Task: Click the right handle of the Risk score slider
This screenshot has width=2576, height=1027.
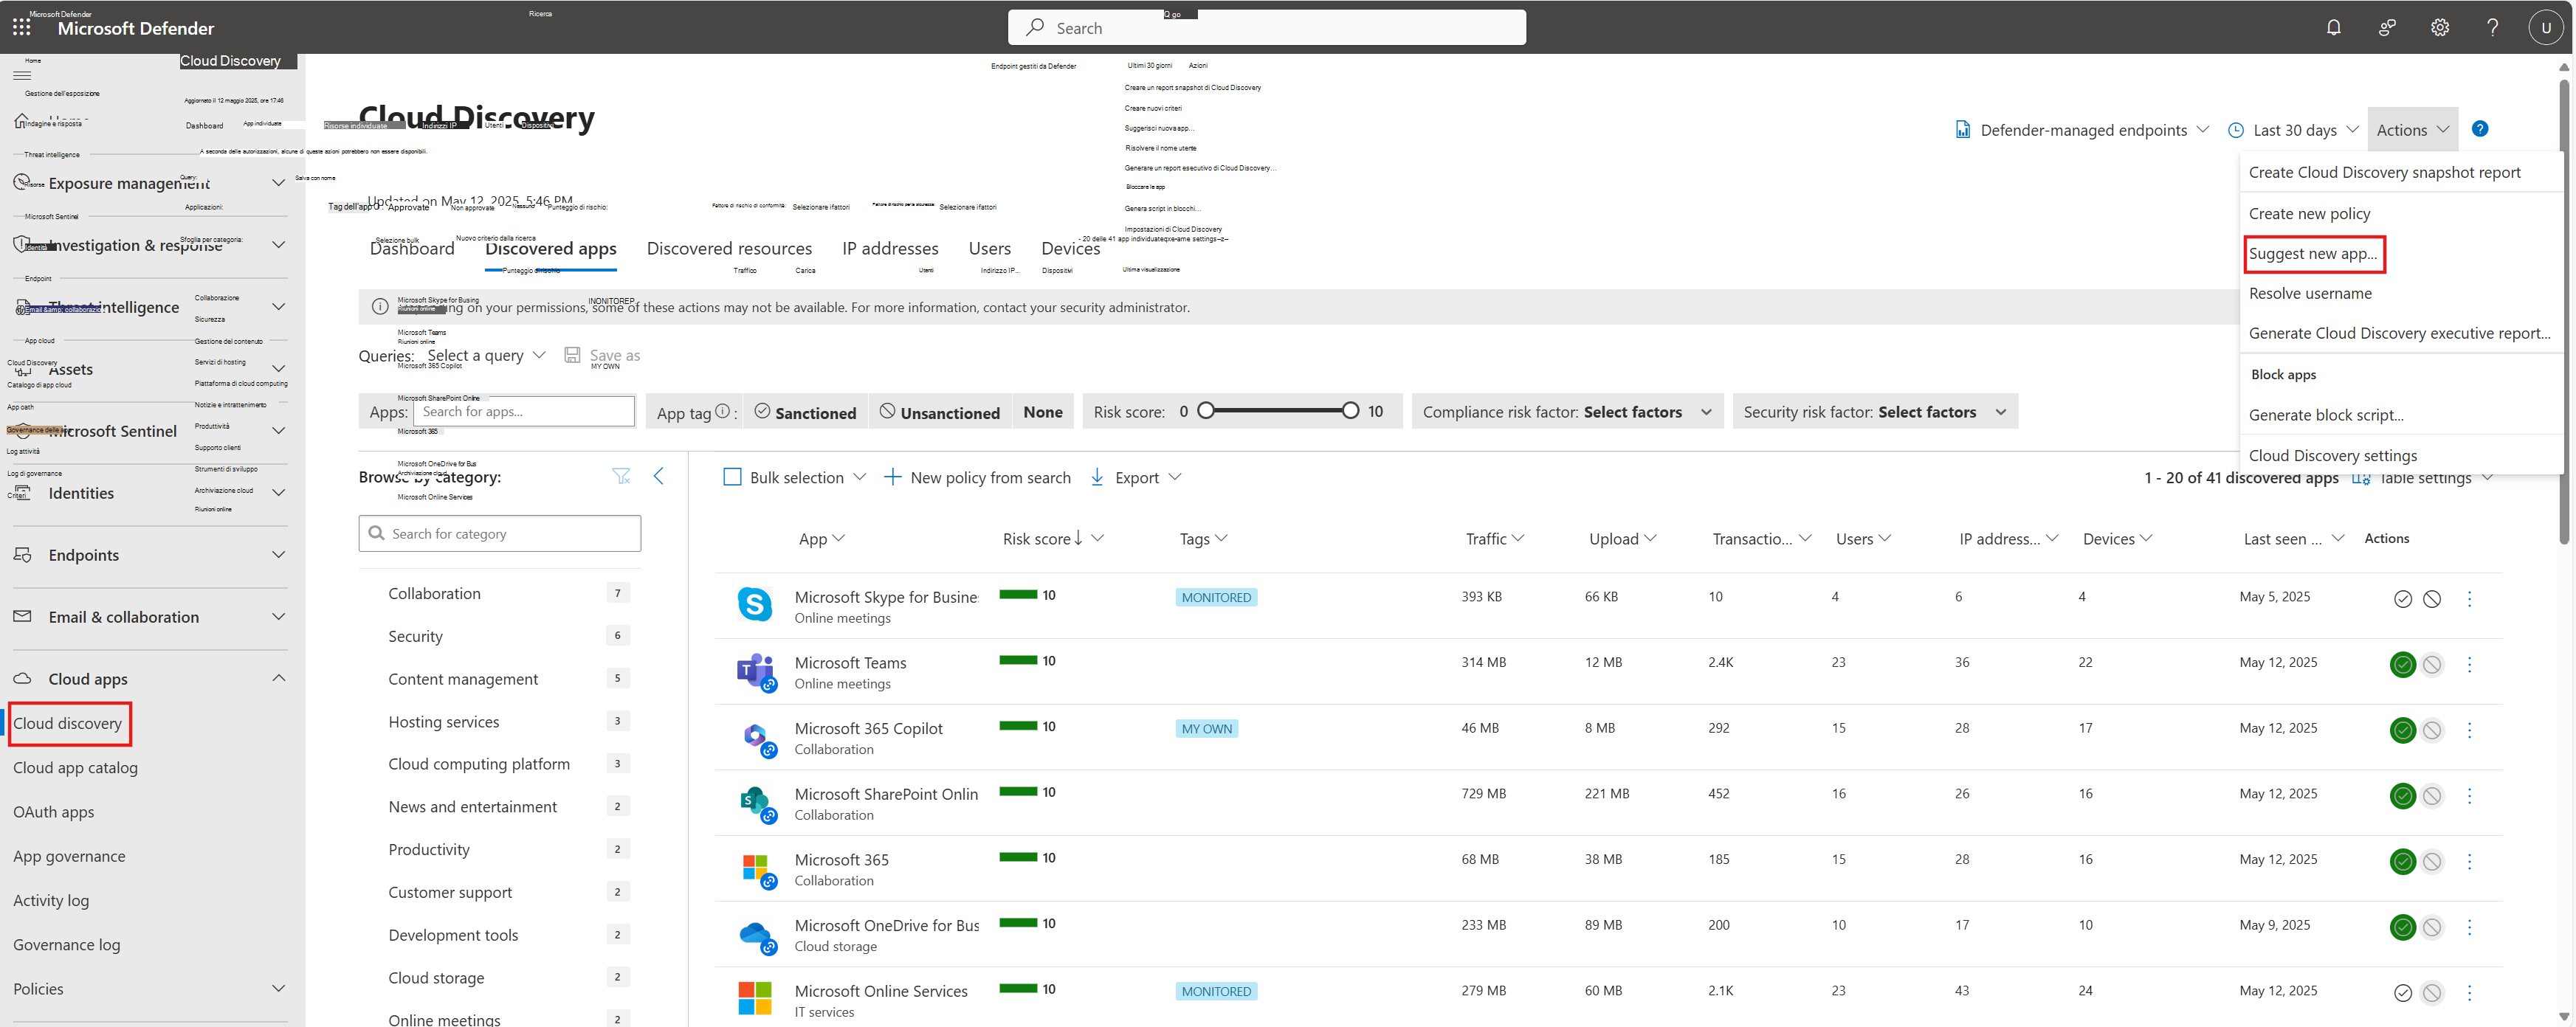Action: coord(1350,411)
